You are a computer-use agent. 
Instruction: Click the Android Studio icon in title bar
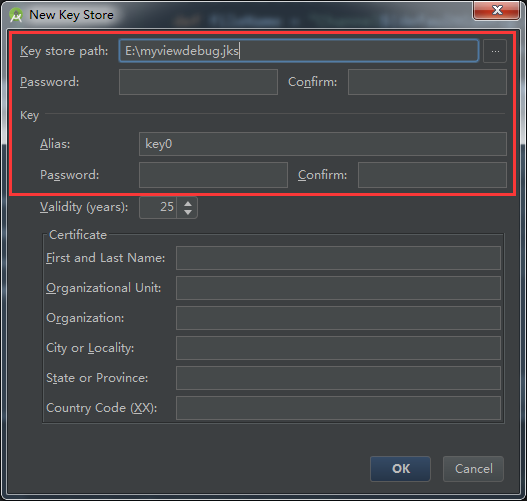16,15
